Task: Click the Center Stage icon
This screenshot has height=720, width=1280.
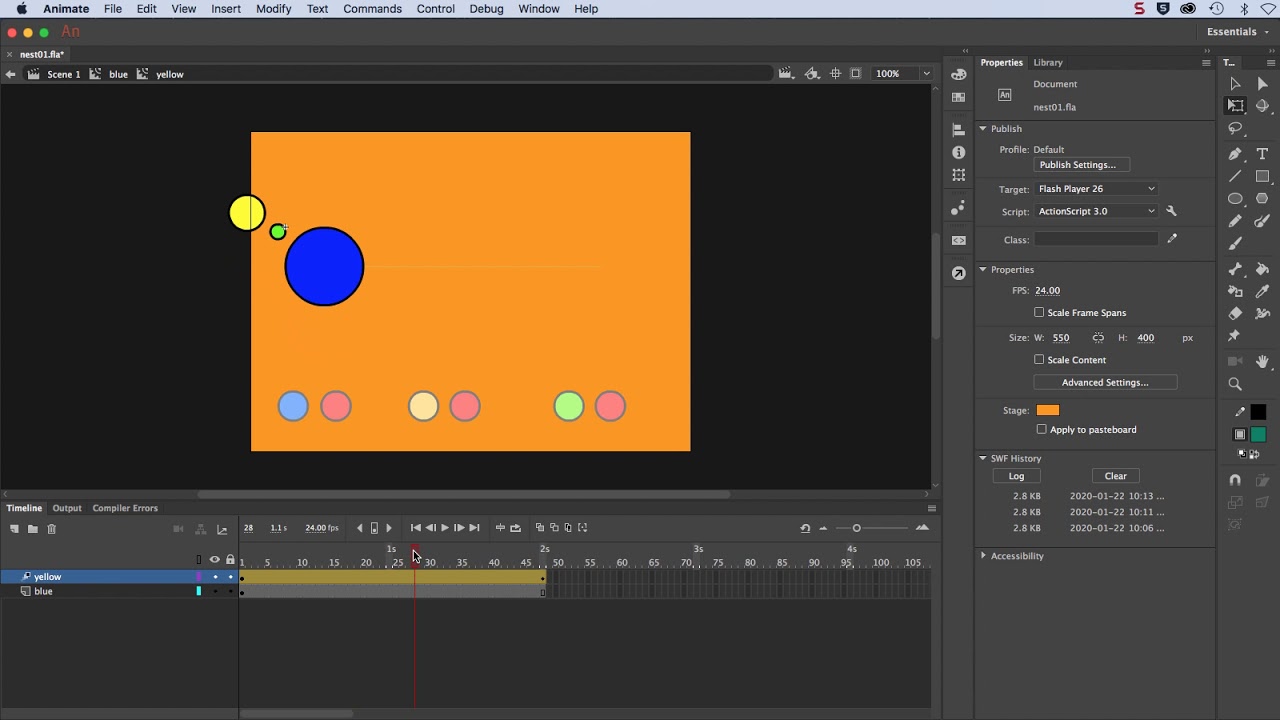Action: pyautogui.click(x=834, y=73)
